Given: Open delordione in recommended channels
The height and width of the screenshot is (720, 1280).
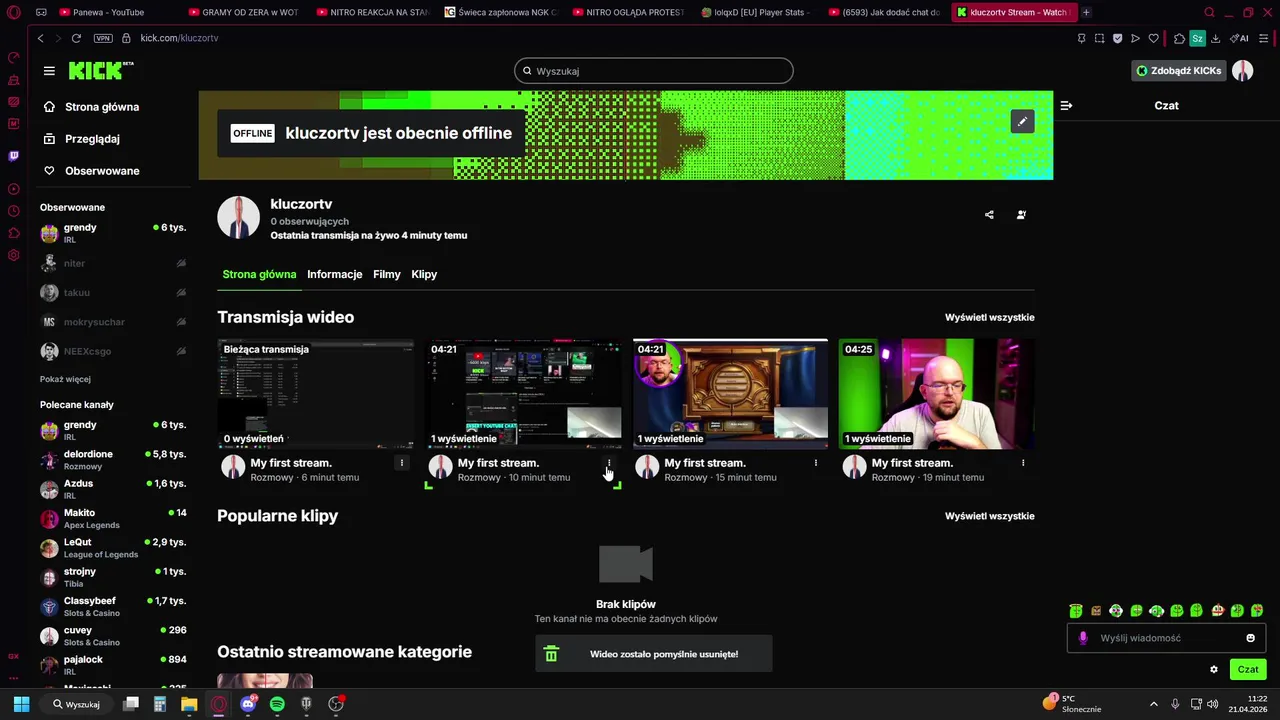Looking at the screenshot, I should pyautogui.click(x=113, y=460).
